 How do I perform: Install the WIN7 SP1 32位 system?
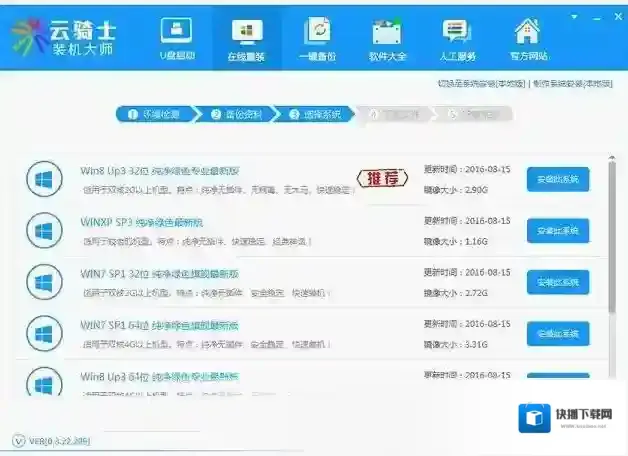(x=558, y=282)
